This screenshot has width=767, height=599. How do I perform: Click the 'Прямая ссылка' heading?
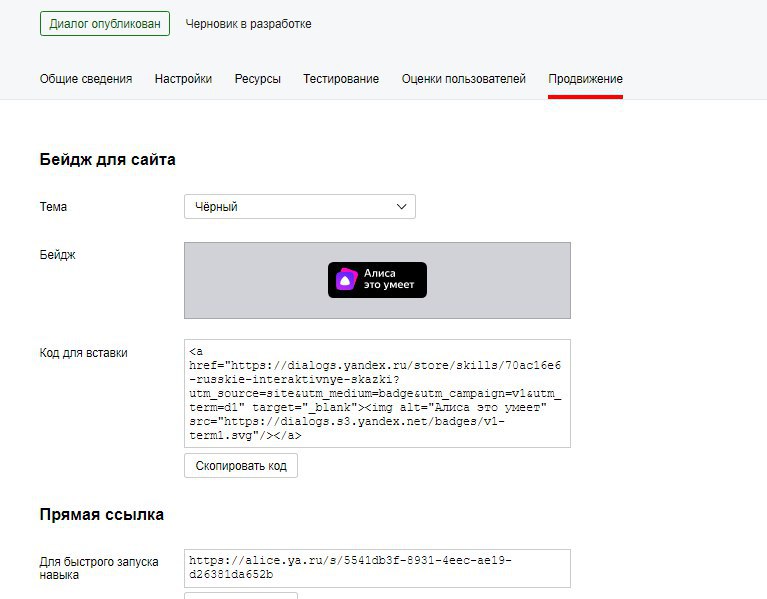pos(102,514)
